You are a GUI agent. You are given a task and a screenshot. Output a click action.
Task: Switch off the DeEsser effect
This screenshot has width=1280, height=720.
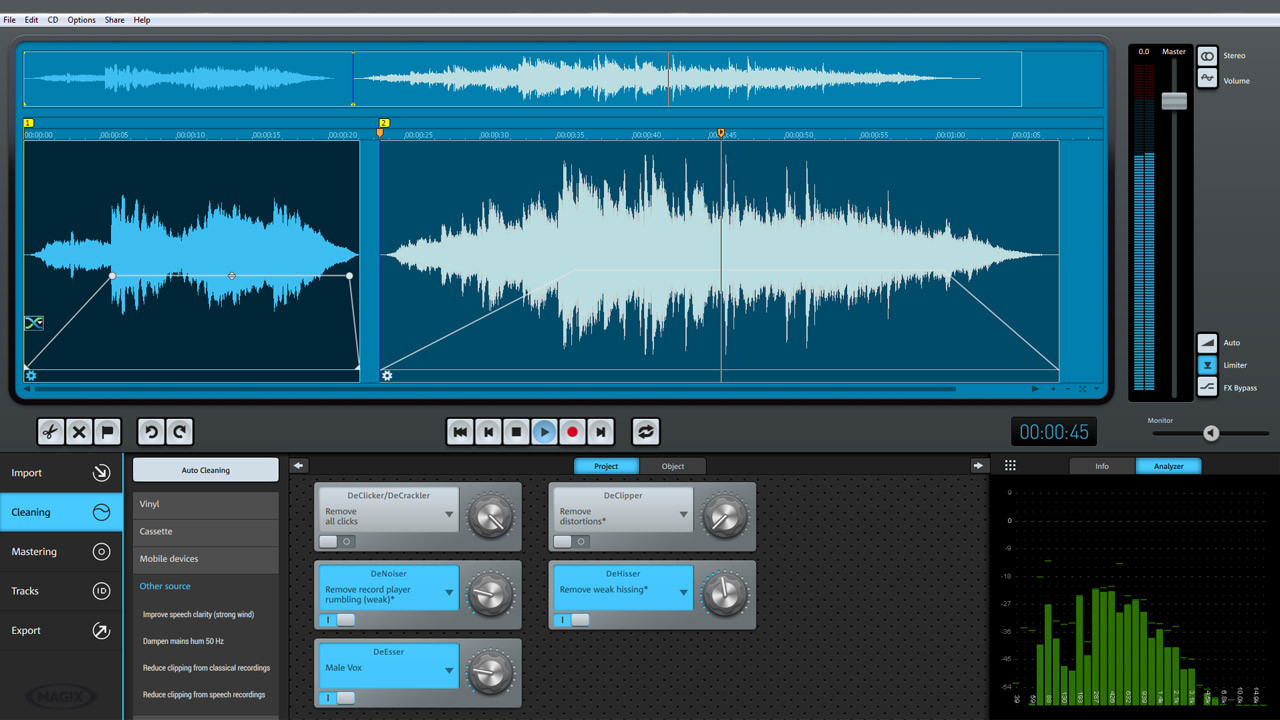337,698
